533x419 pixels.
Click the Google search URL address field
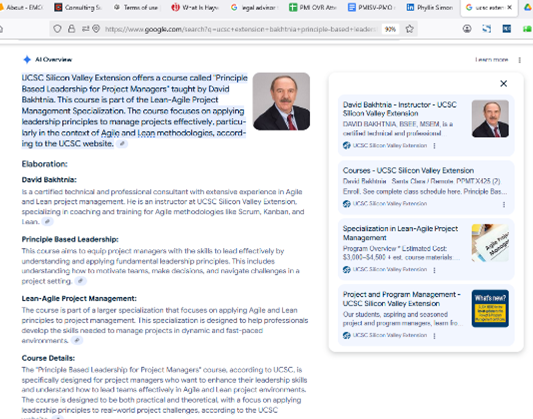(241, 29)
